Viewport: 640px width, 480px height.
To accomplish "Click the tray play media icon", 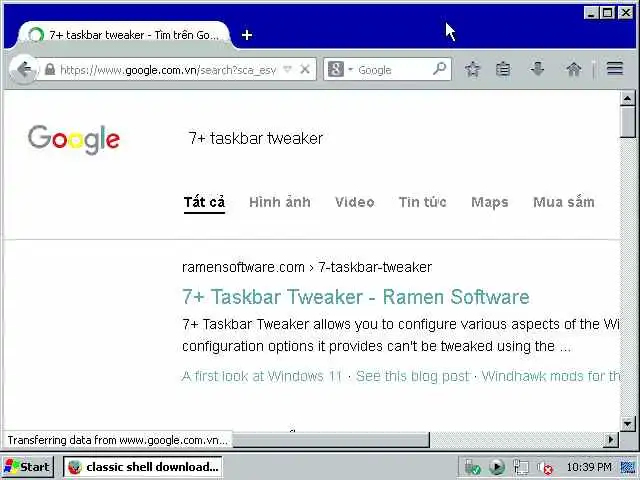I will click(x=497, y=467).
